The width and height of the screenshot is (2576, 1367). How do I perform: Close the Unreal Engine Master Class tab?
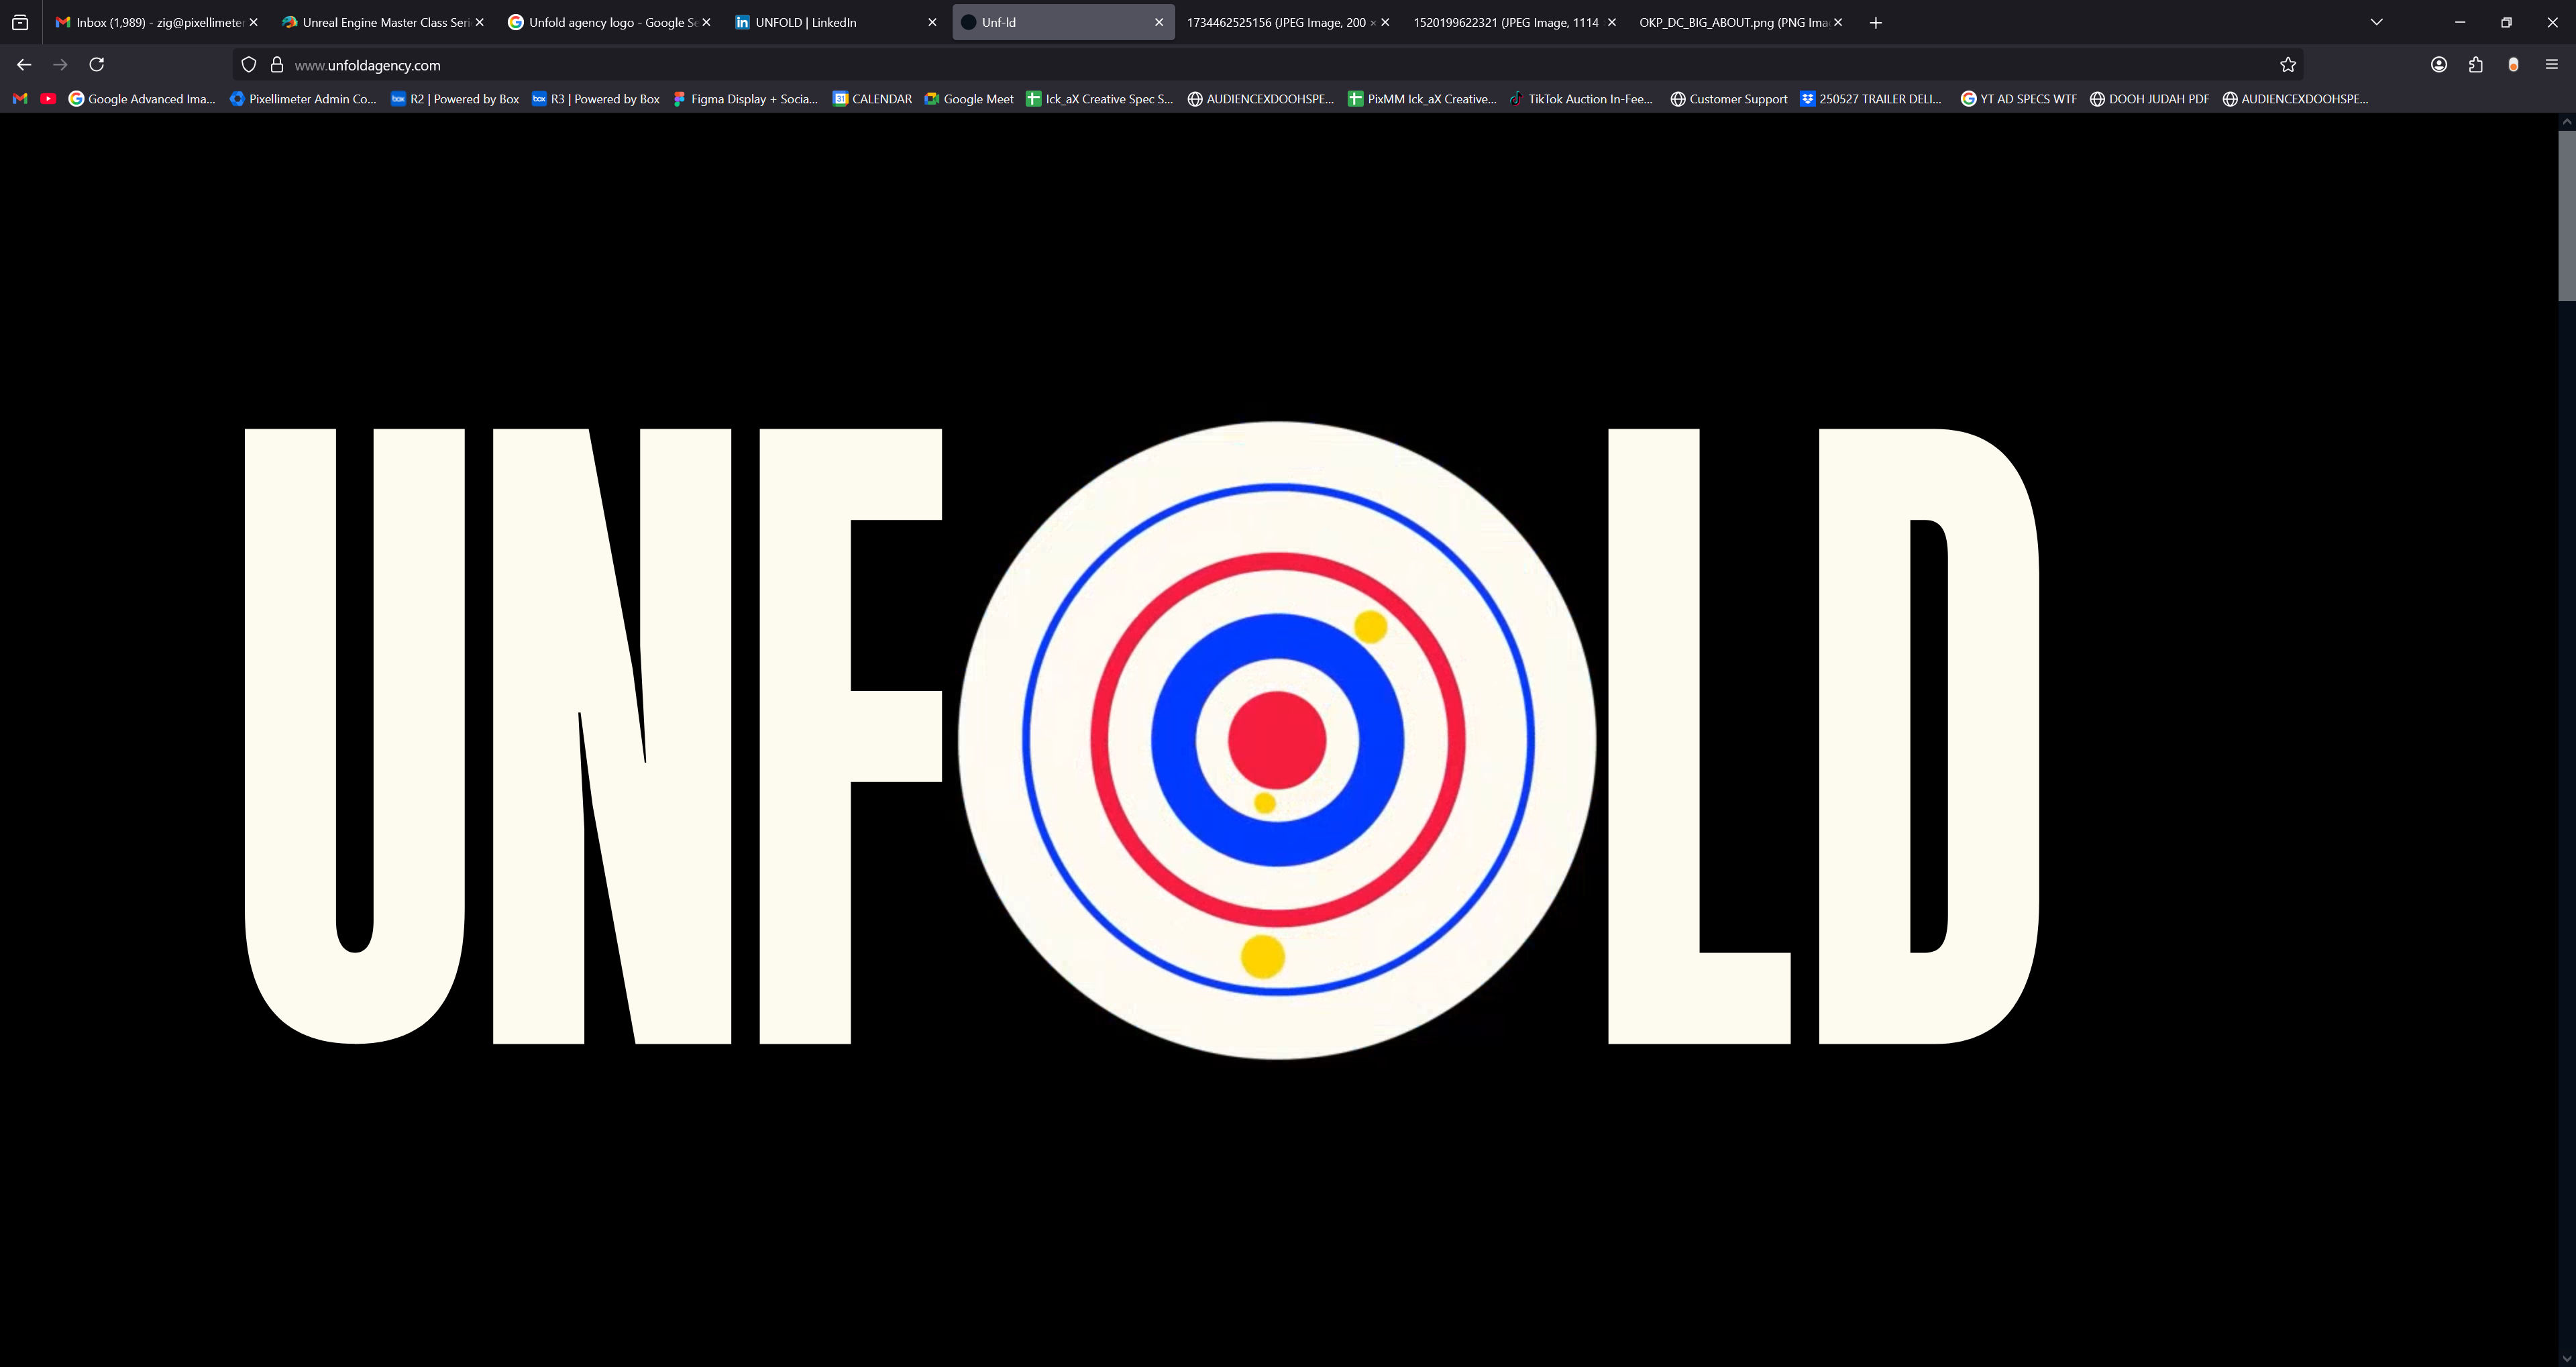(x=479, y=22)
